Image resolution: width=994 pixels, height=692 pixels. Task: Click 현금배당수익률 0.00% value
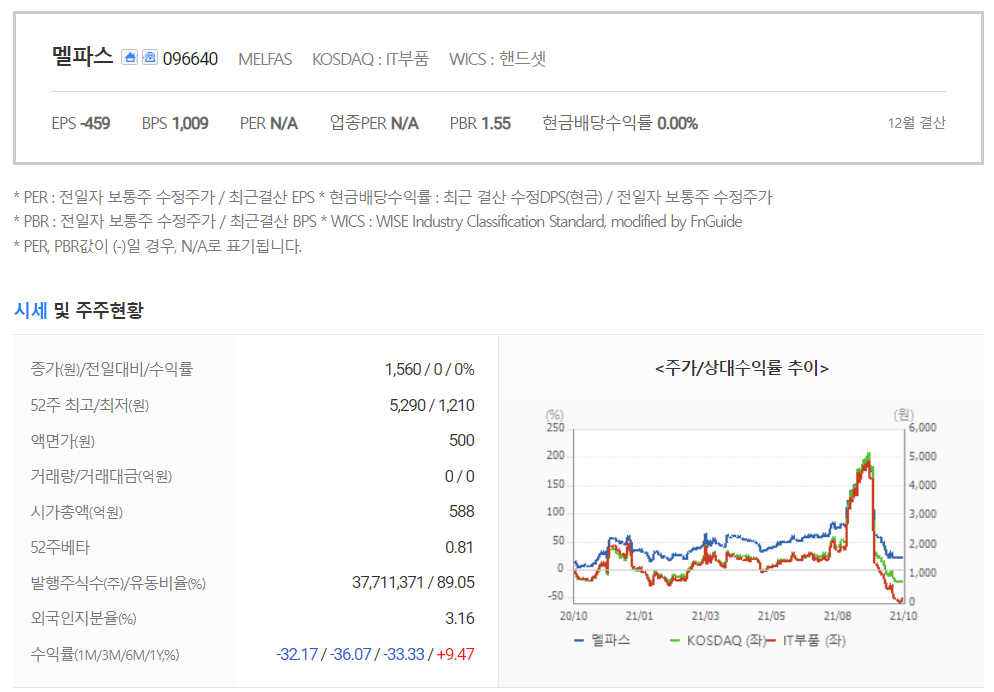[620, 123]
